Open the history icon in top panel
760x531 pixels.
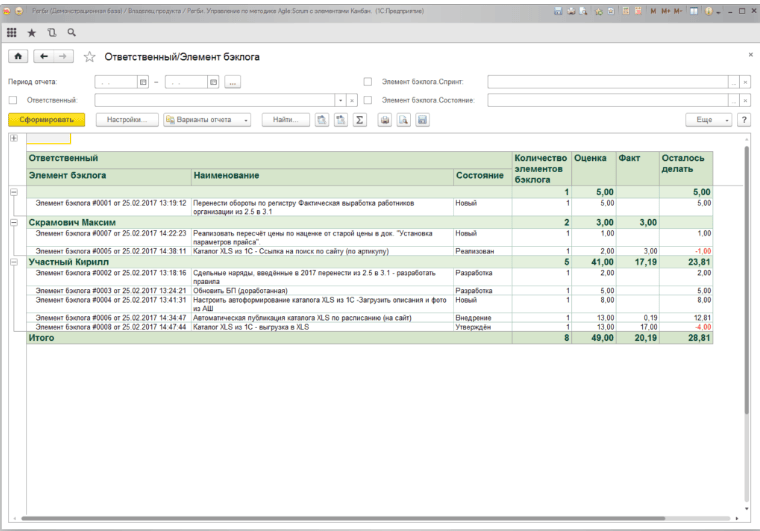point(52,32)
